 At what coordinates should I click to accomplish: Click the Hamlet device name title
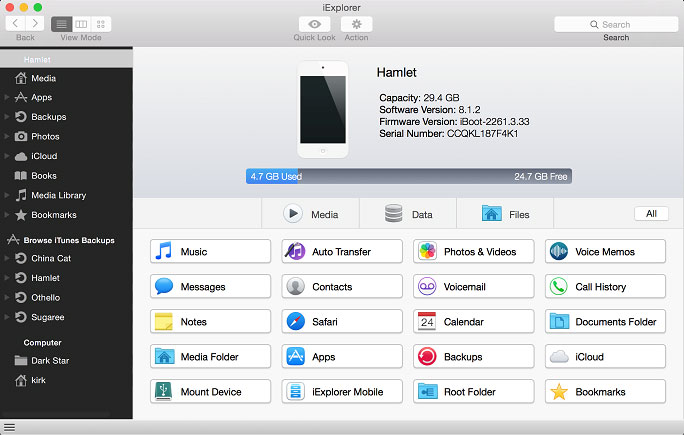click(397, 72)
